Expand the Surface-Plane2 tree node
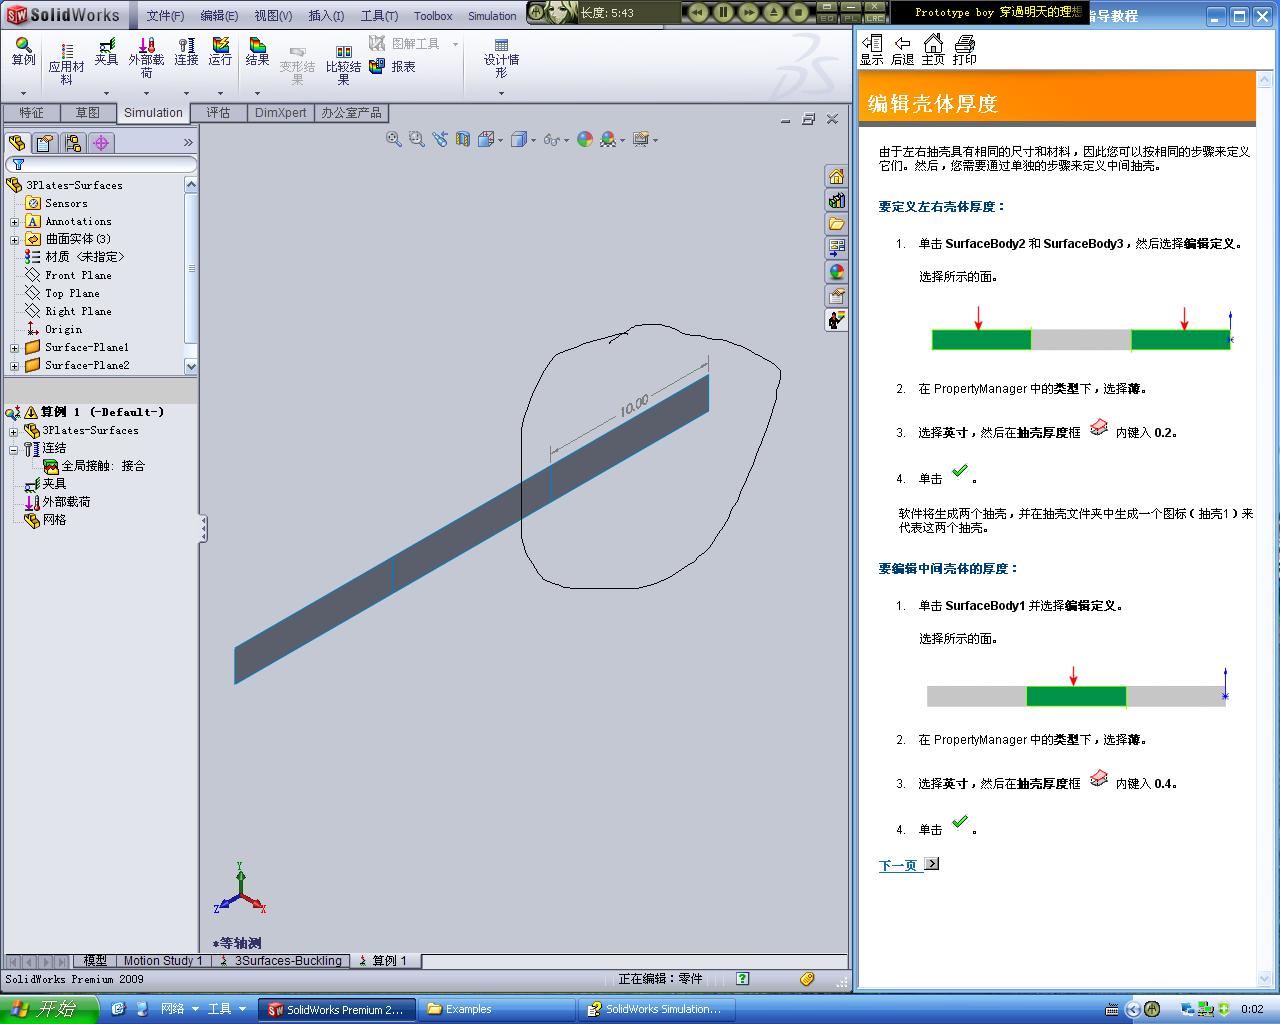The height and width of the screenshot is (1024, 1280). click(x=14, y=366)
